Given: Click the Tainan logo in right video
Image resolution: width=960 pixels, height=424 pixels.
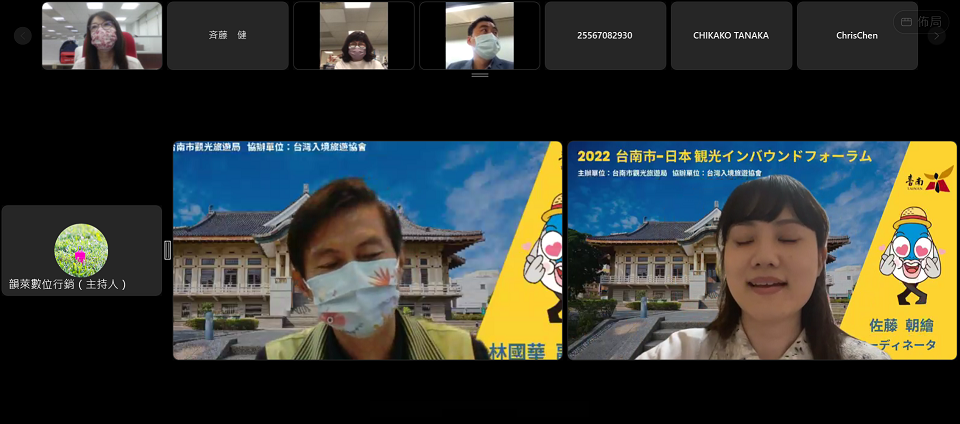Looking at the screenshot, I should (929, 179).
